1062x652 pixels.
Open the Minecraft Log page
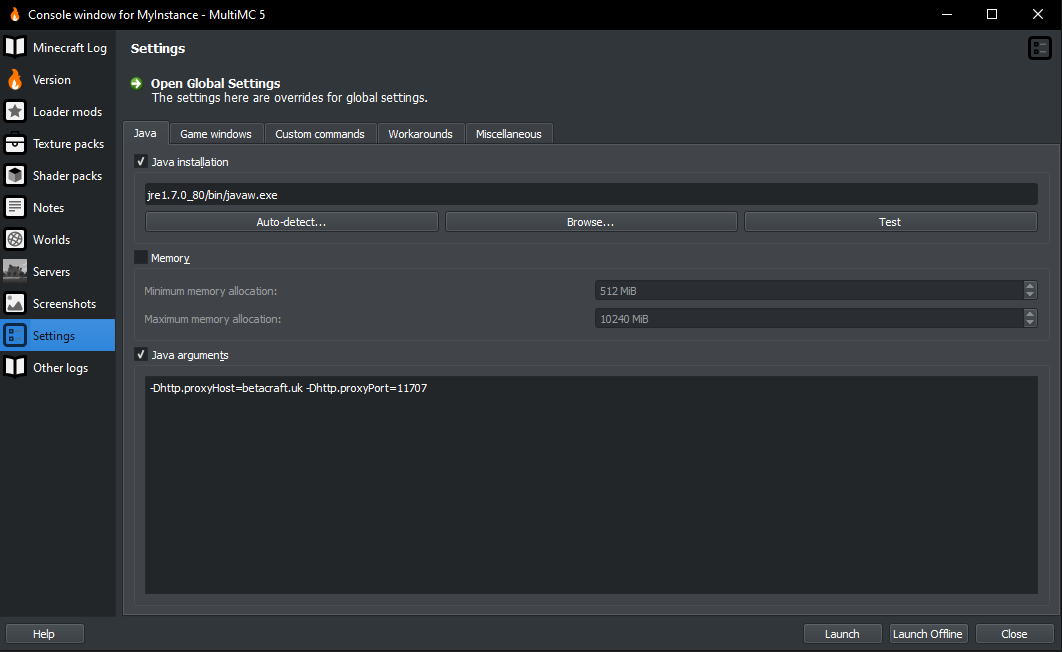coord(58,47)
